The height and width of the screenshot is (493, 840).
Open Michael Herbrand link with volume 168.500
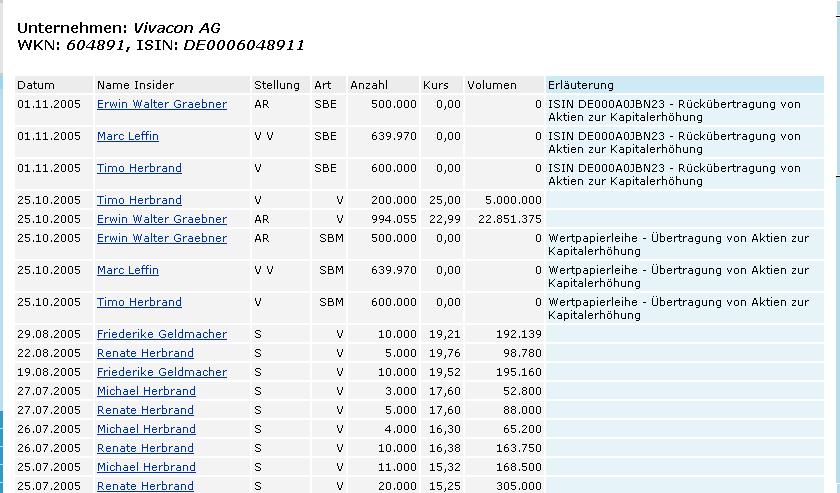[x=146, y=467]
